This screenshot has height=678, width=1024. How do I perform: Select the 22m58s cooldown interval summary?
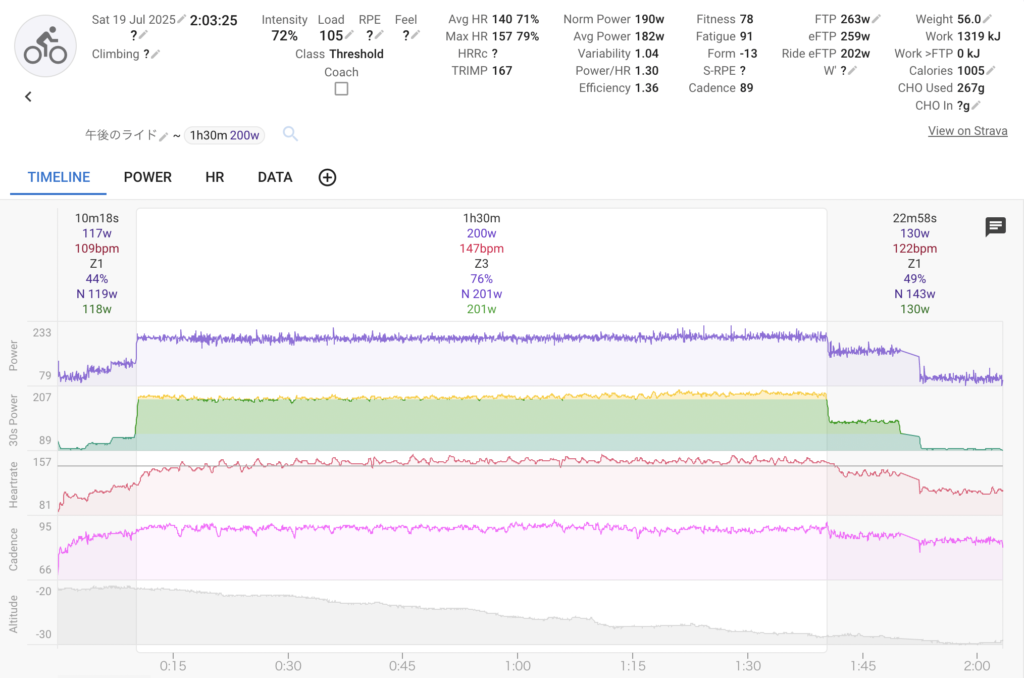click(x=914, y=263)
